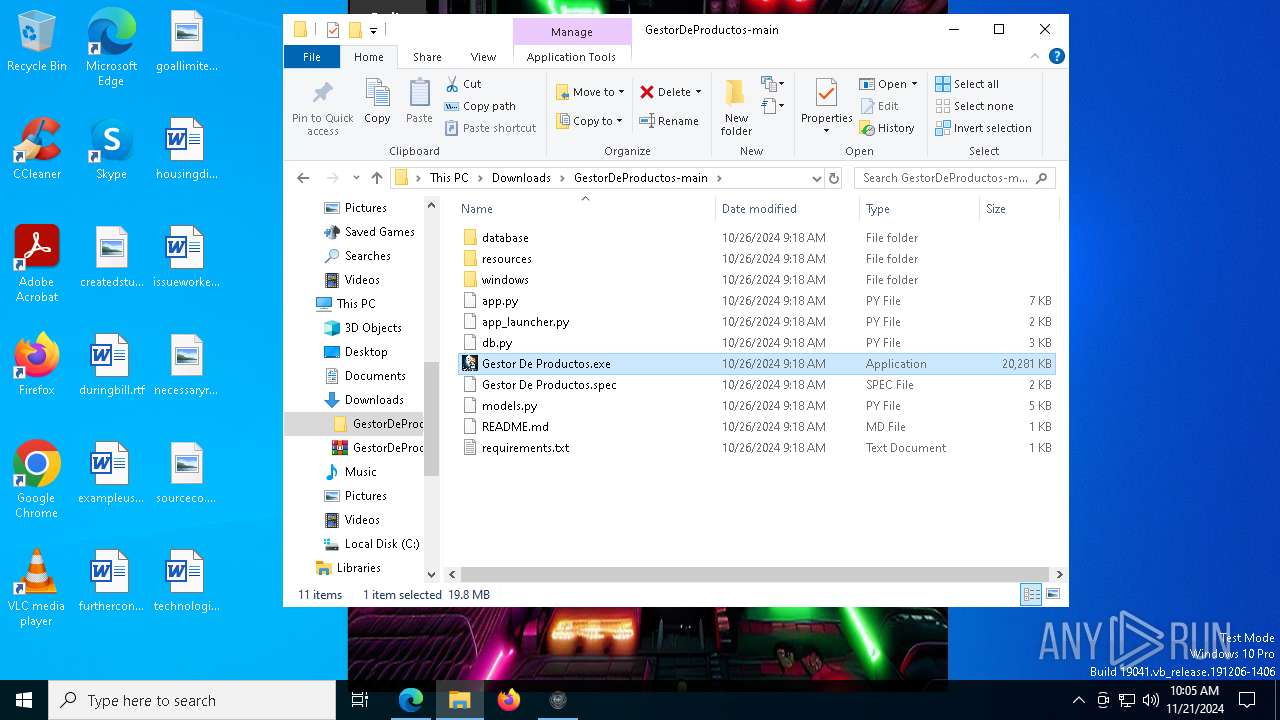The image size is (1280, 720).
Task: Click the Copy ribbon icon
Action: (377, 101)
